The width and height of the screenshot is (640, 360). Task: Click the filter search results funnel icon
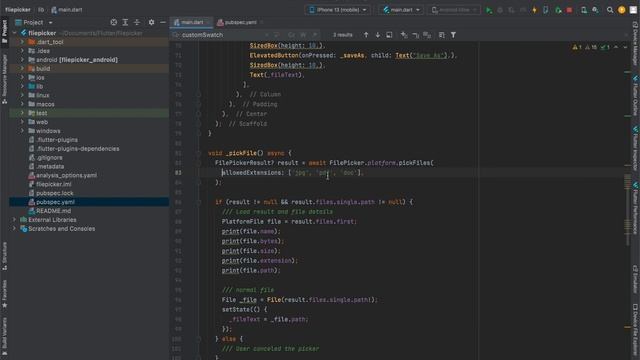click(453, 35)
